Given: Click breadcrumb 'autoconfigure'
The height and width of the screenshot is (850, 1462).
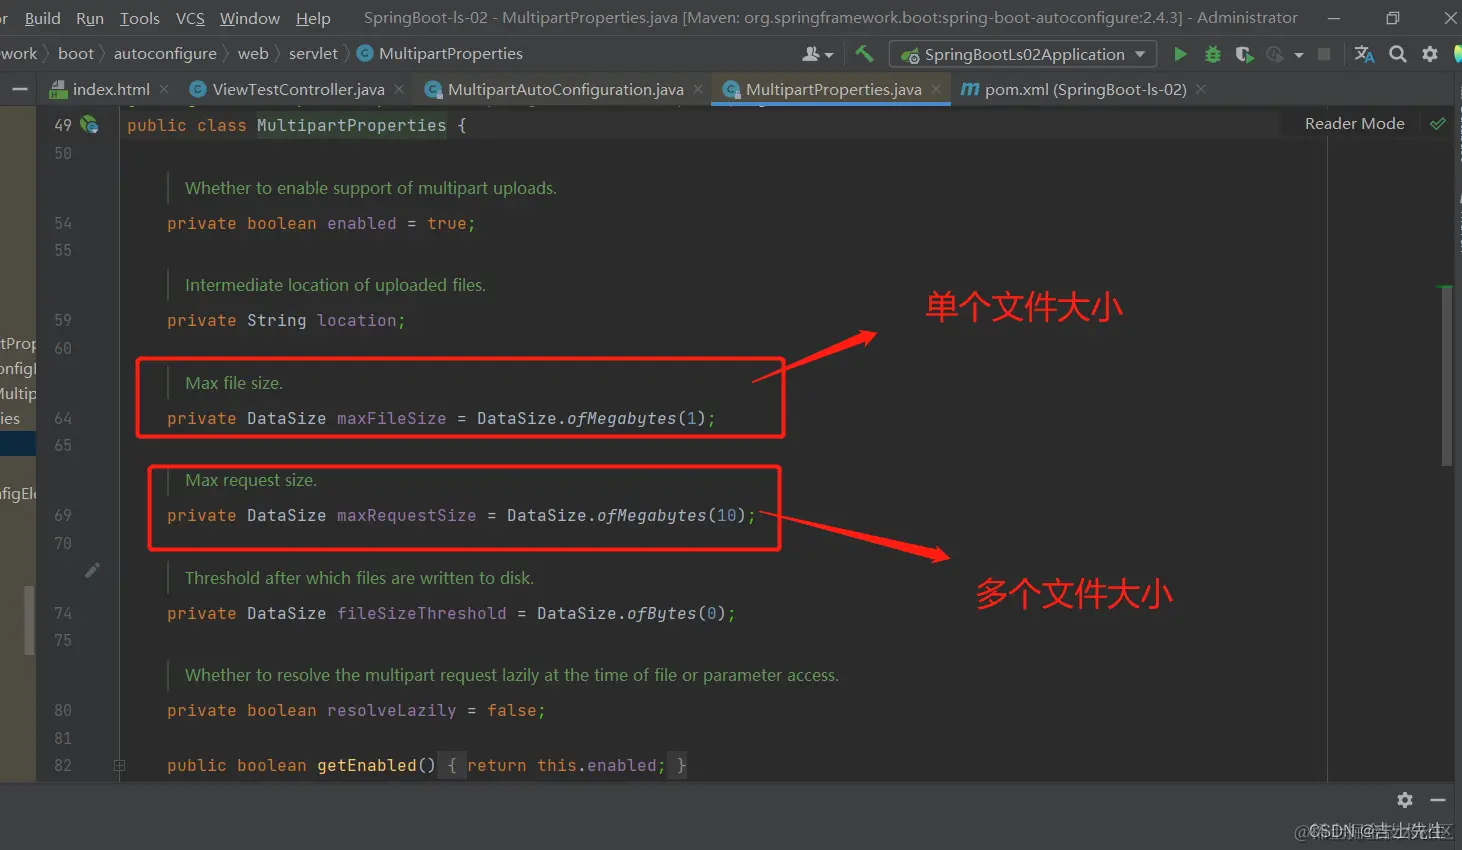Looking at the screenshot, I should (x=165, y=53).
